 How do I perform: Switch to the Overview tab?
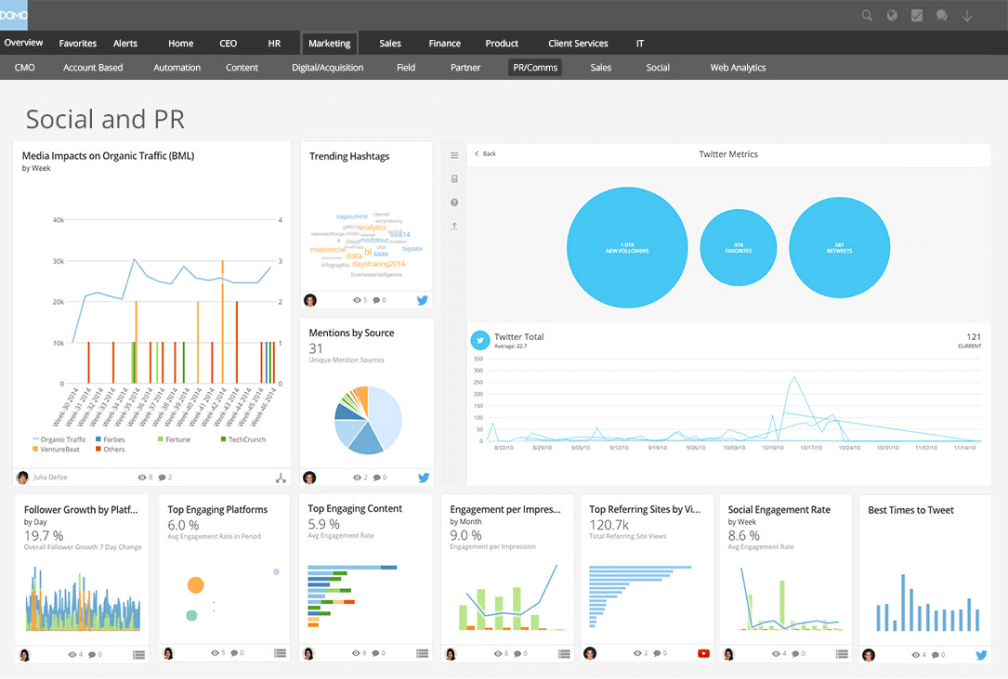pos(23,43)
